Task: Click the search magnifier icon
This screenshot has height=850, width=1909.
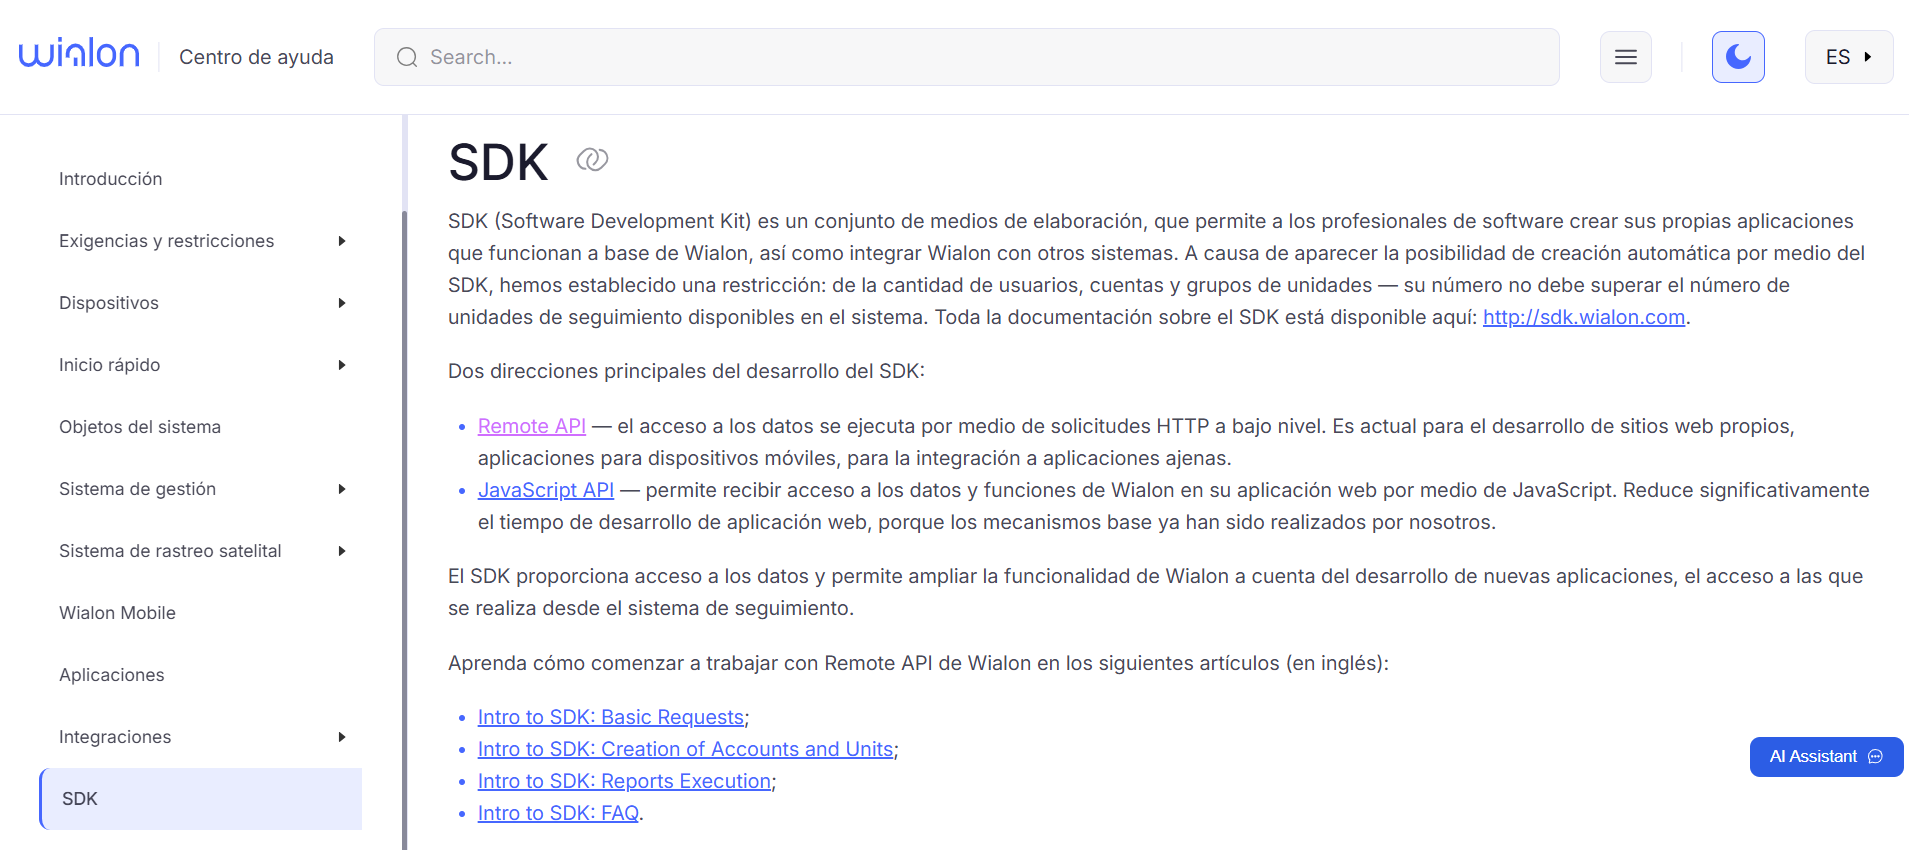Action: click(406, 57)
